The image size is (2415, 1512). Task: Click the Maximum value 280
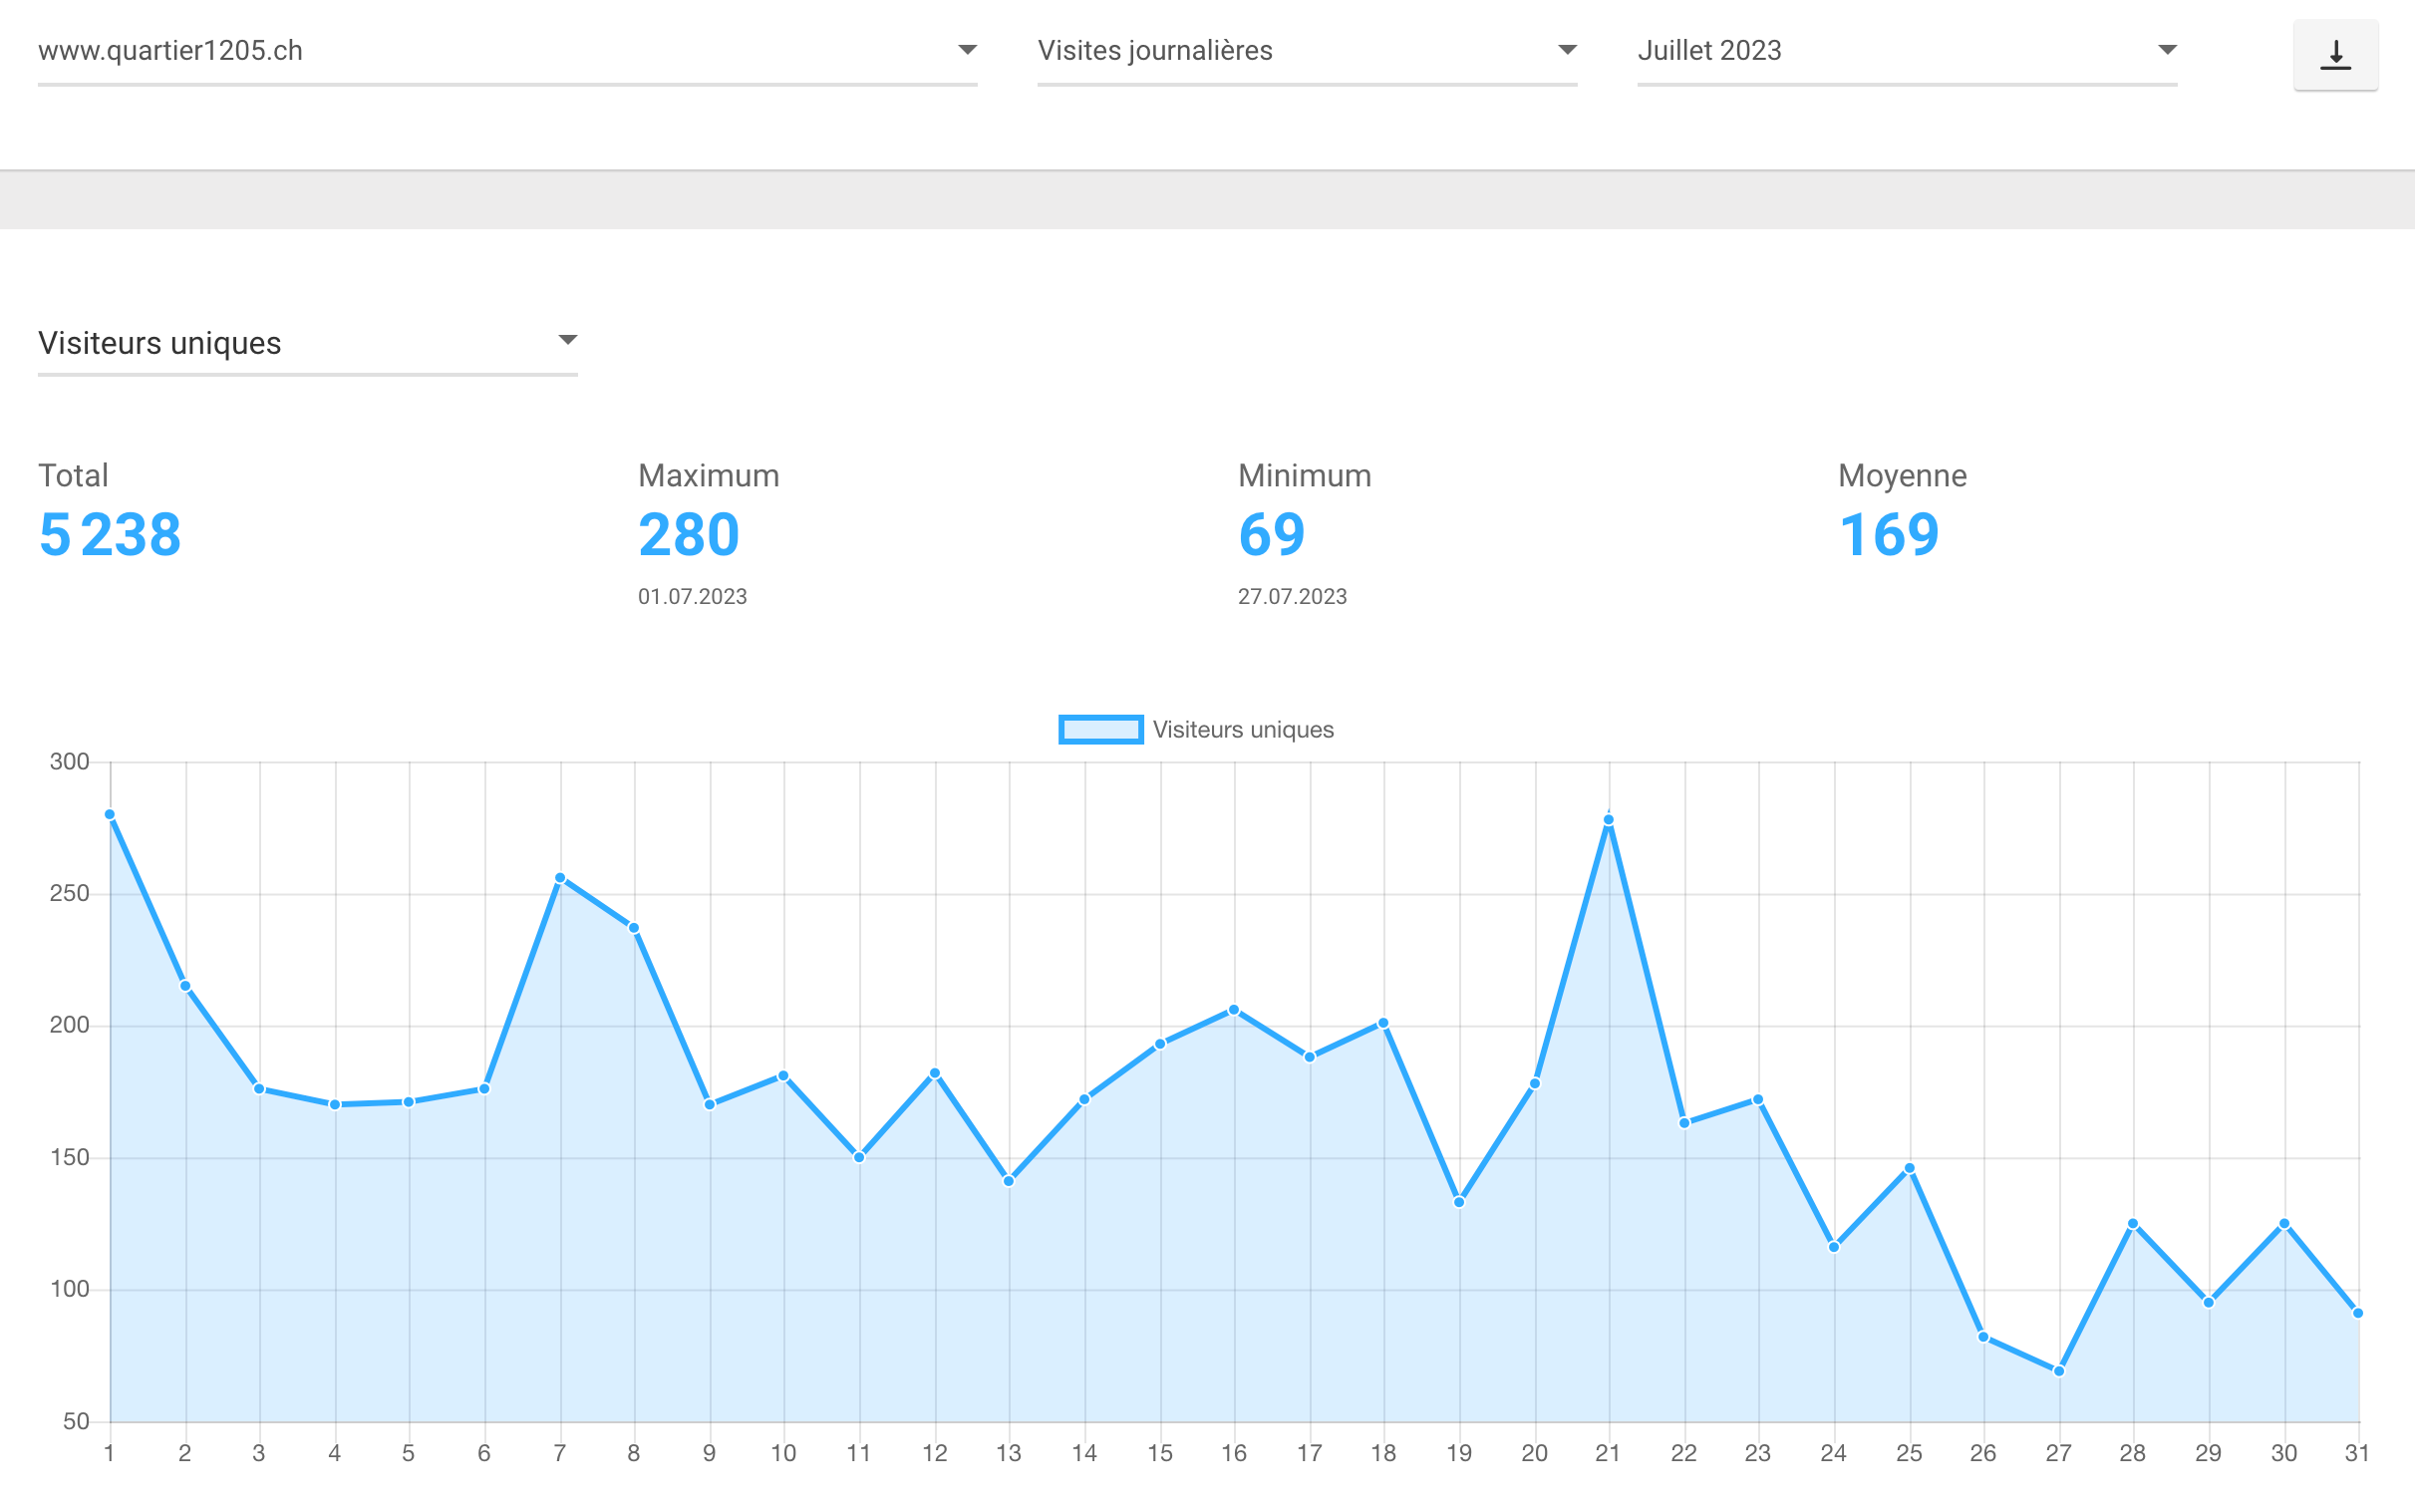(x=689, y=534)
